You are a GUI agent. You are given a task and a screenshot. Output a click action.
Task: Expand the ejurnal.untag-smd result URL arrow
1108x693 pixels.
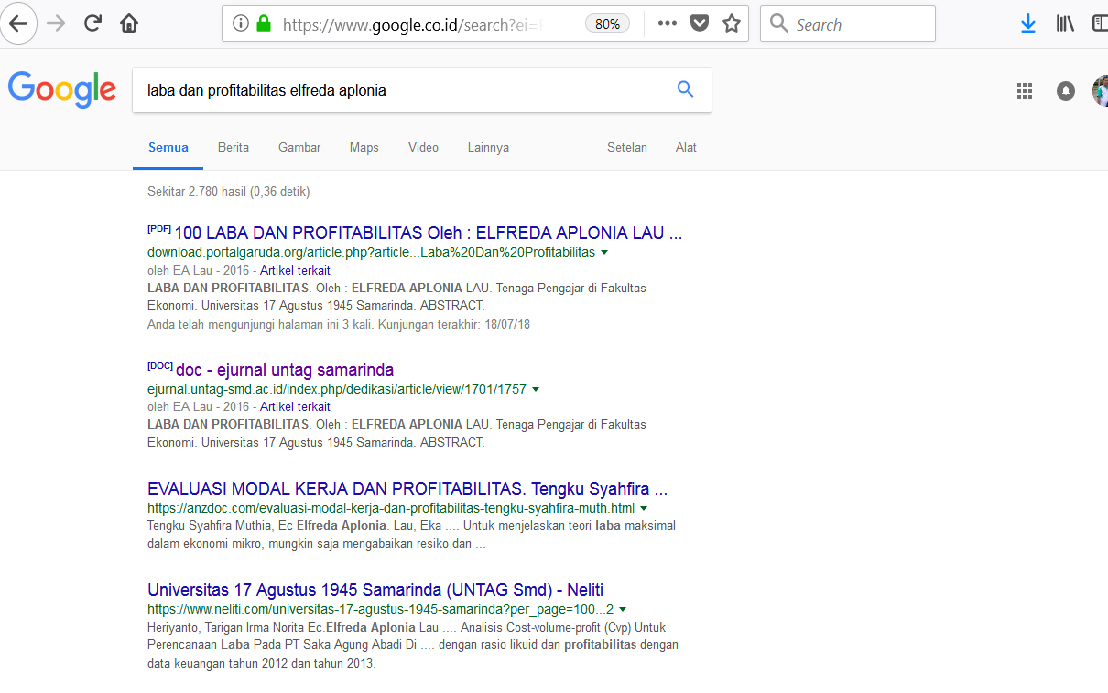(536, 389)
